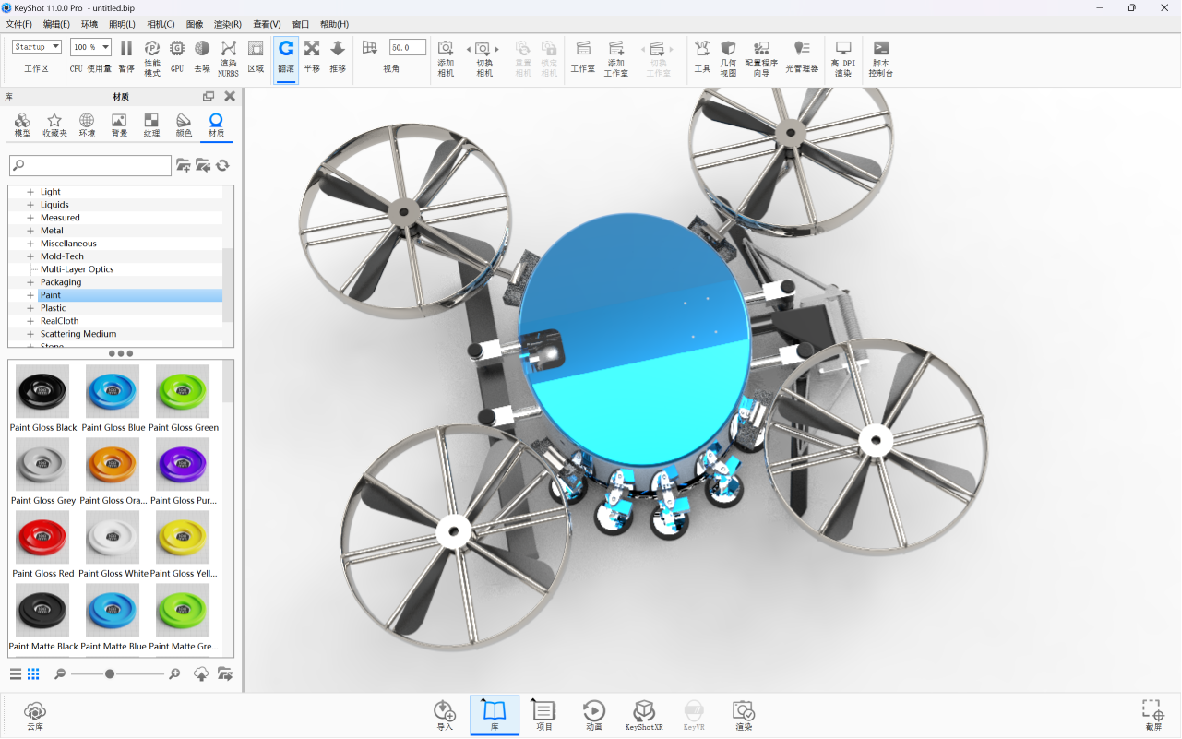Open the 渲染 render button in bottom bar
Viewport: 1182px width, 739px height.
coord(743,714)
